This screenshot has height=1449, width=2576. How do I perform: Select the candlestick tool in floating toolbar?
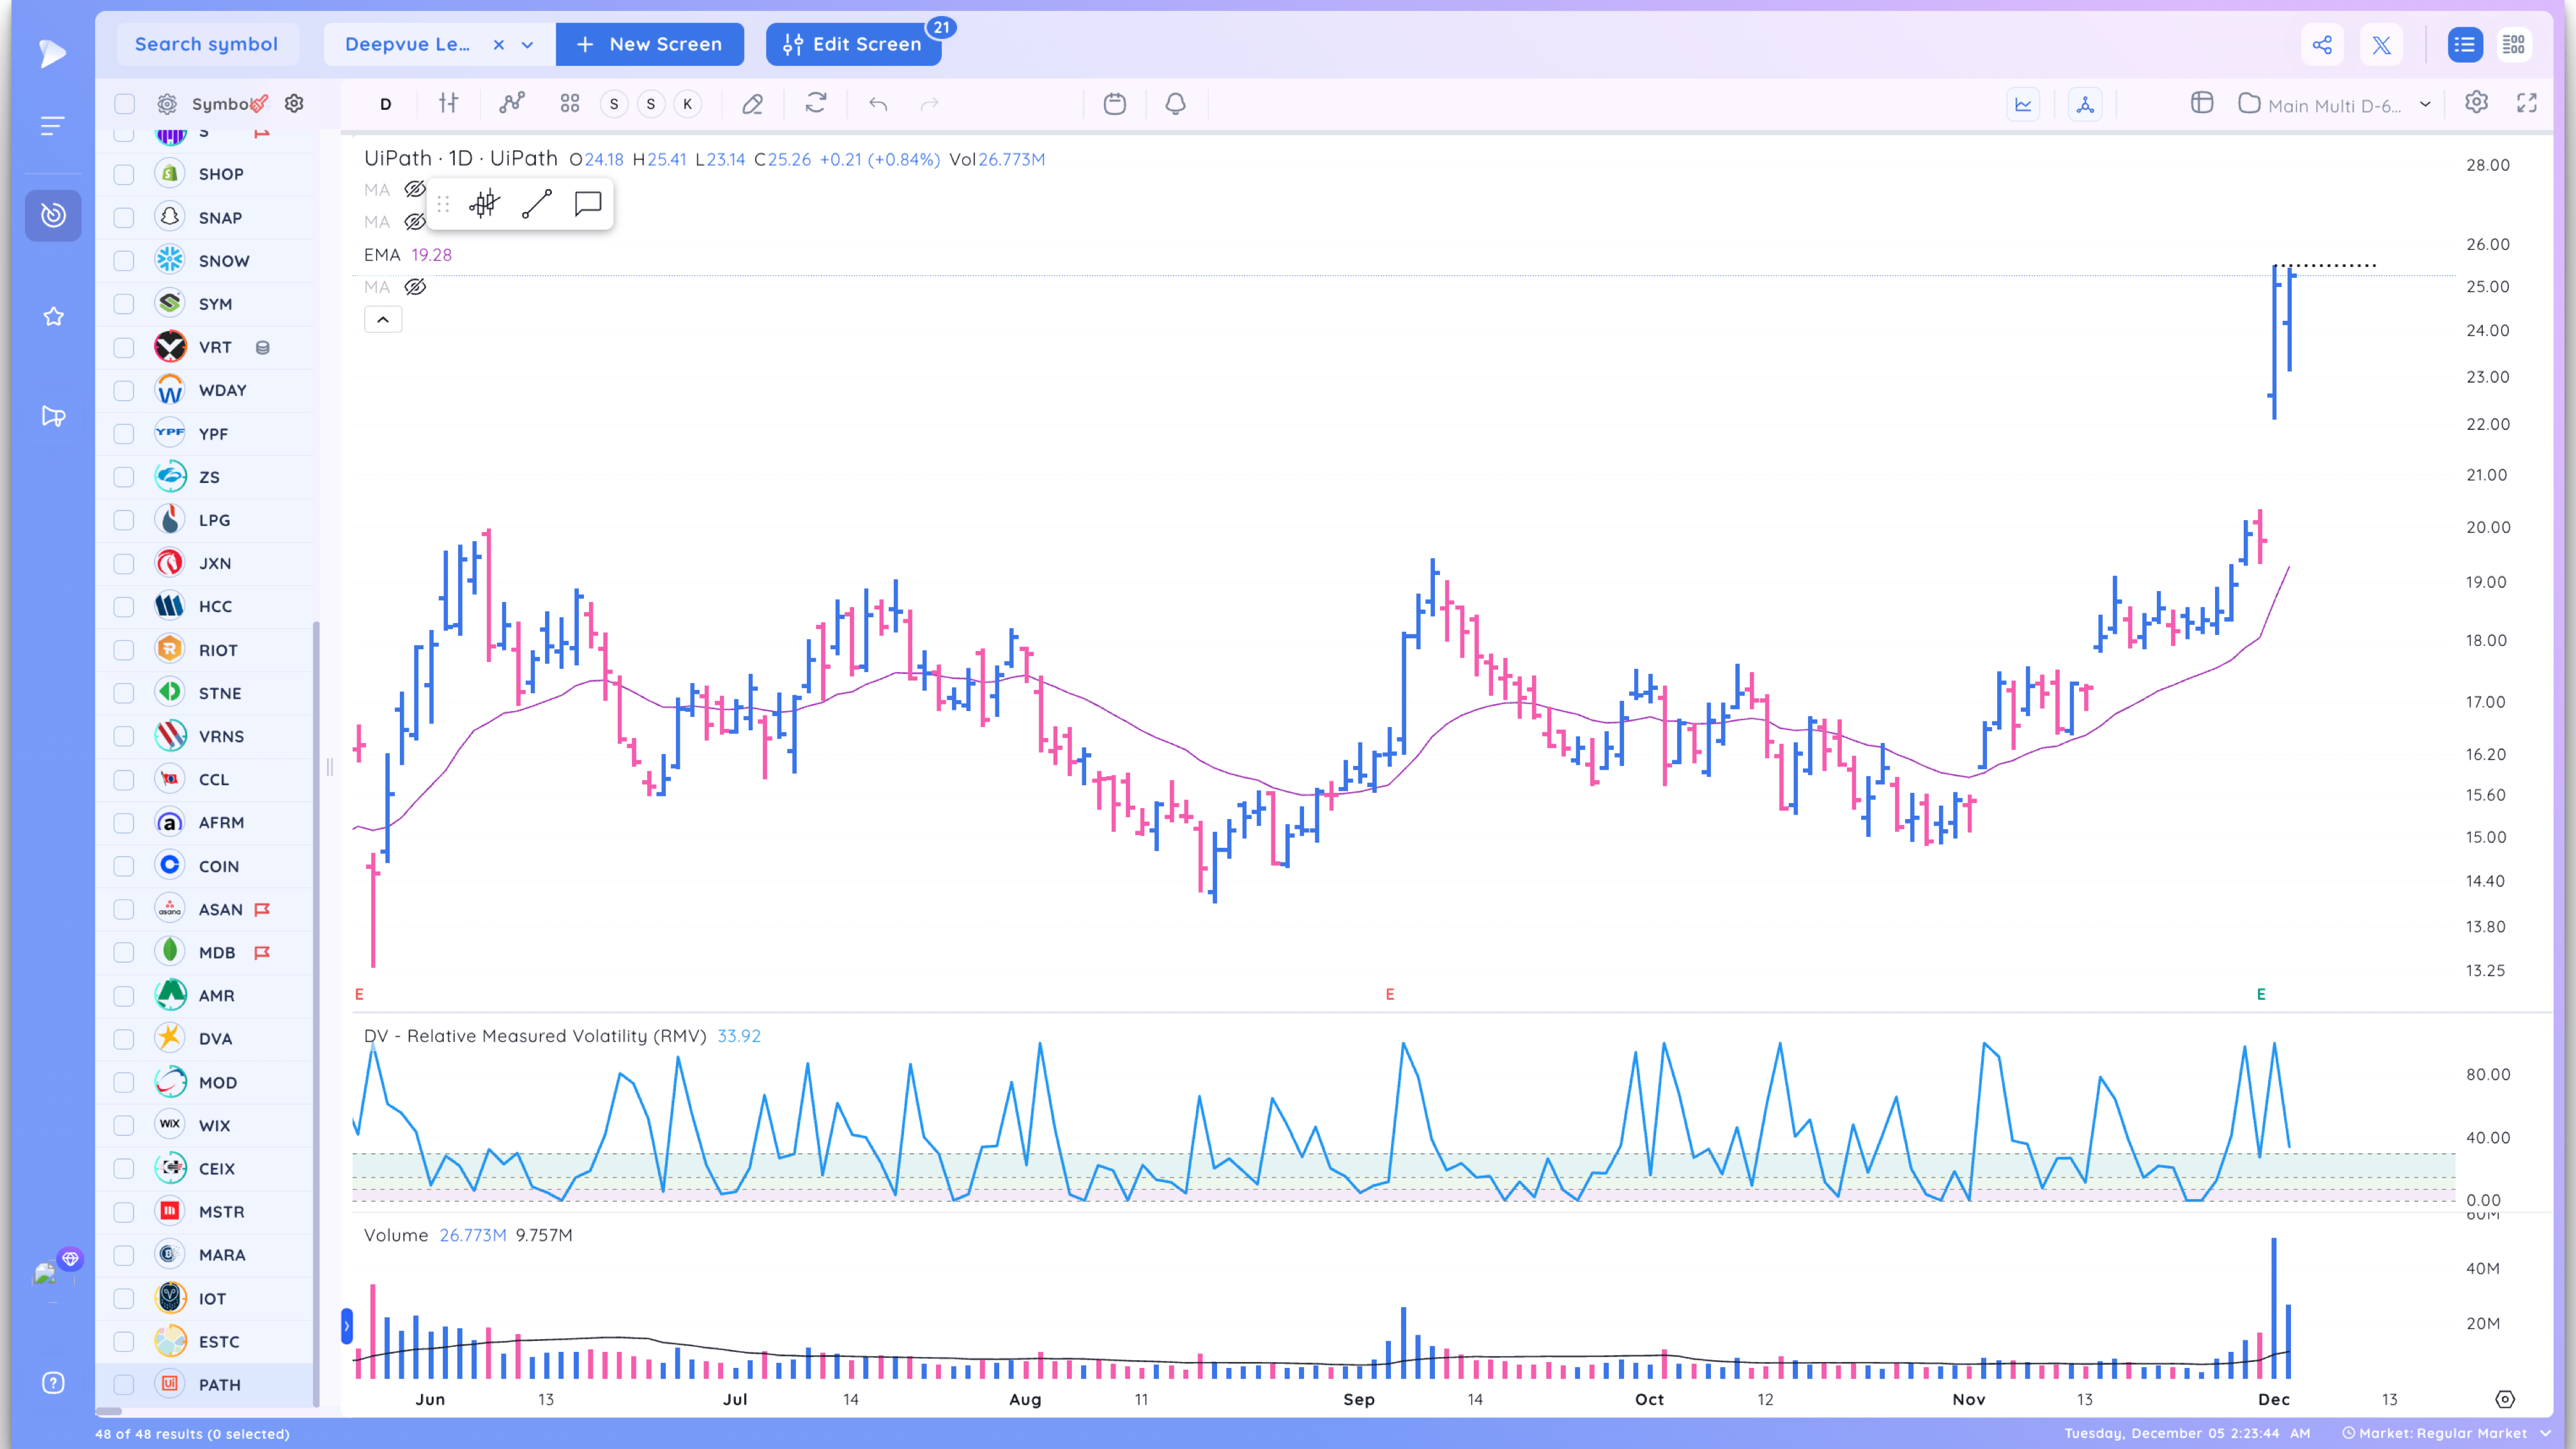tap(484, 204)
